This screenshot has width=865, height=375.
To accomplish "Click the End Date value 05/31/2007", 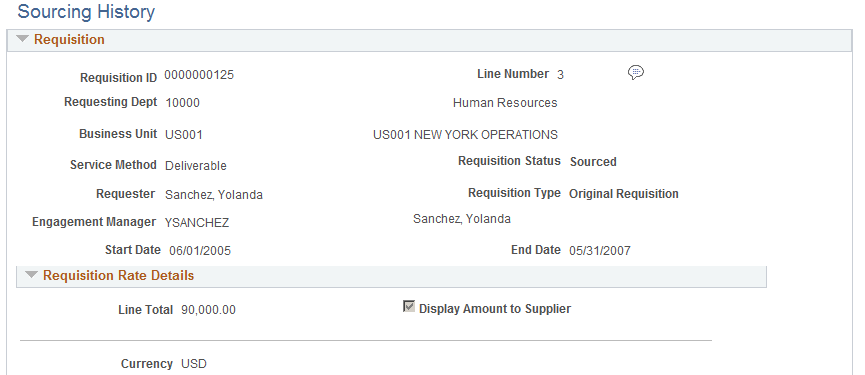I will tap(600, 251).
